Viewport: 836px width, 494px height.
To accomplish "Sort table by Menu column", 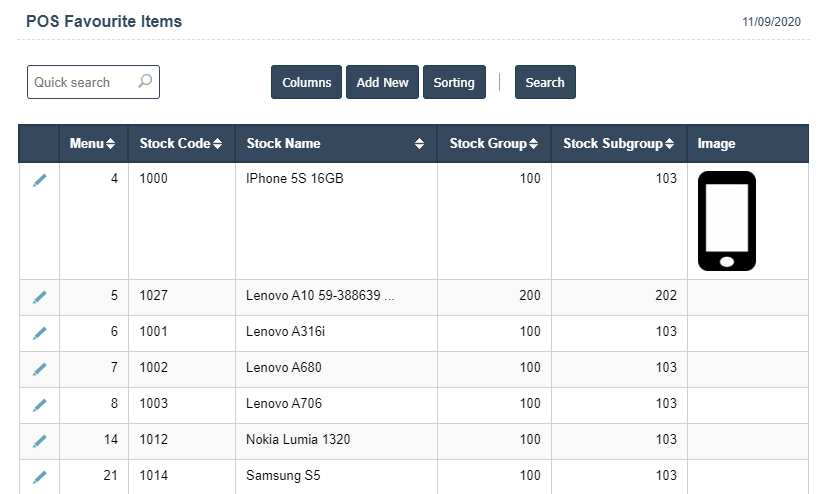I will [x=93, y=144].
